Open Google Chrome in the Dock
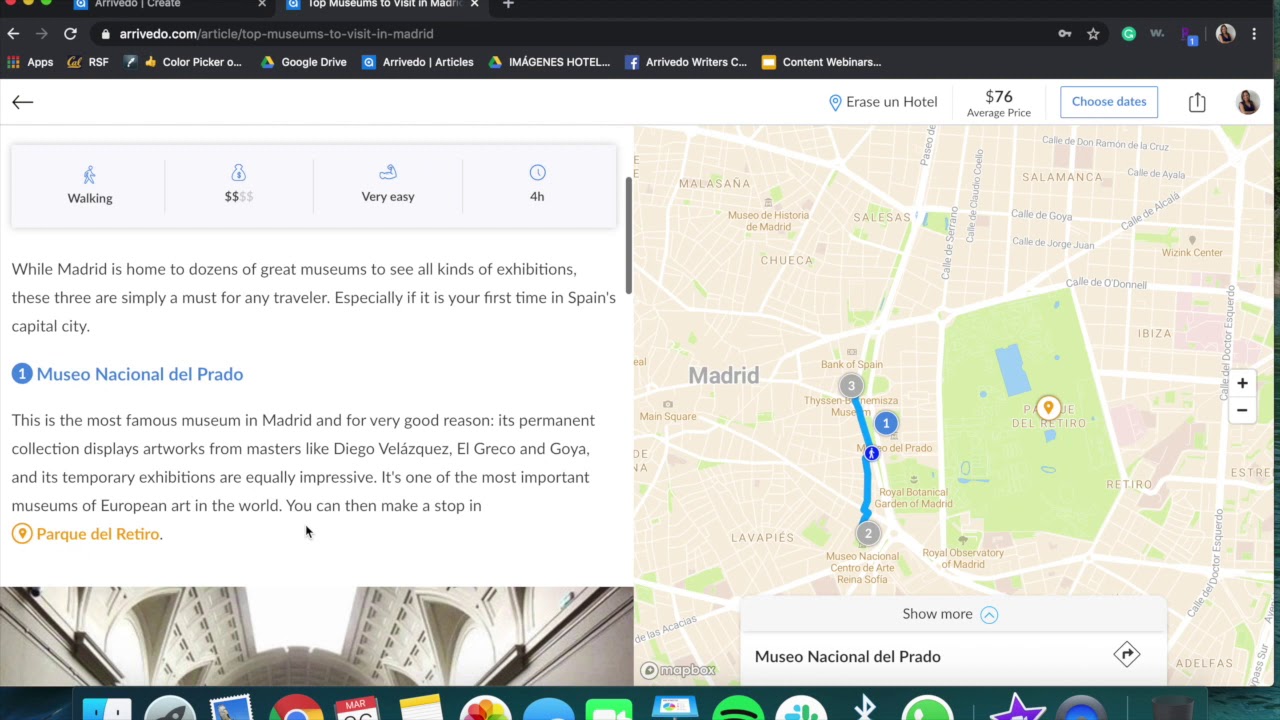Viewport: 1280px width, 720px height. 296,708
